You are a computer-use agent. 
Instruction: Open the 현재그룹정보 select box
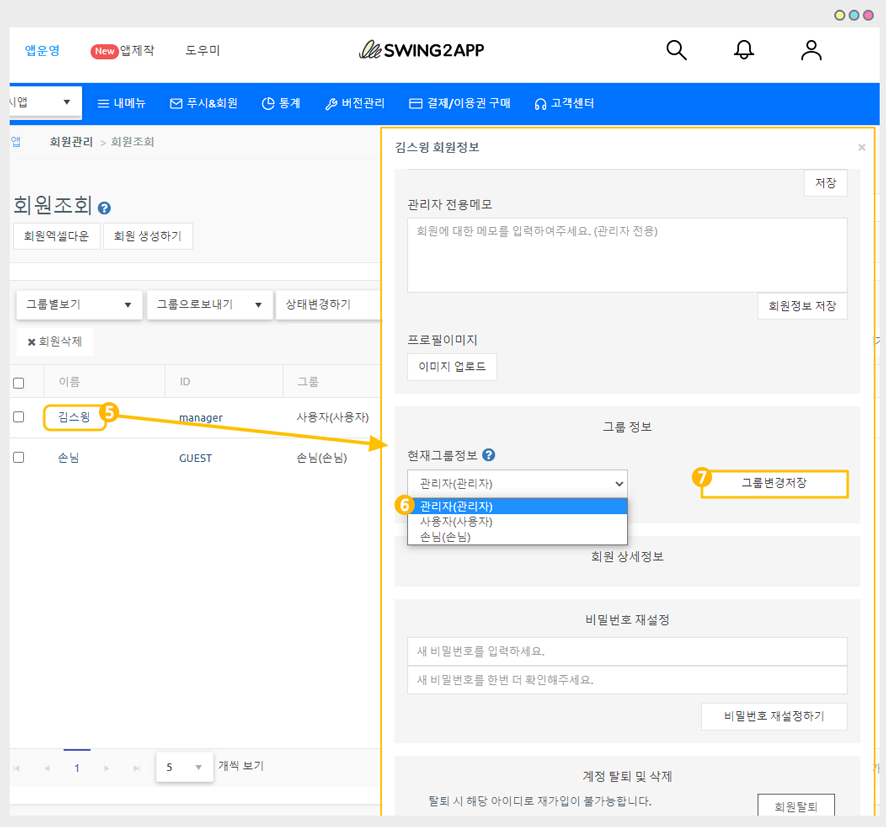pyautogui.click(x=517, y=484)
